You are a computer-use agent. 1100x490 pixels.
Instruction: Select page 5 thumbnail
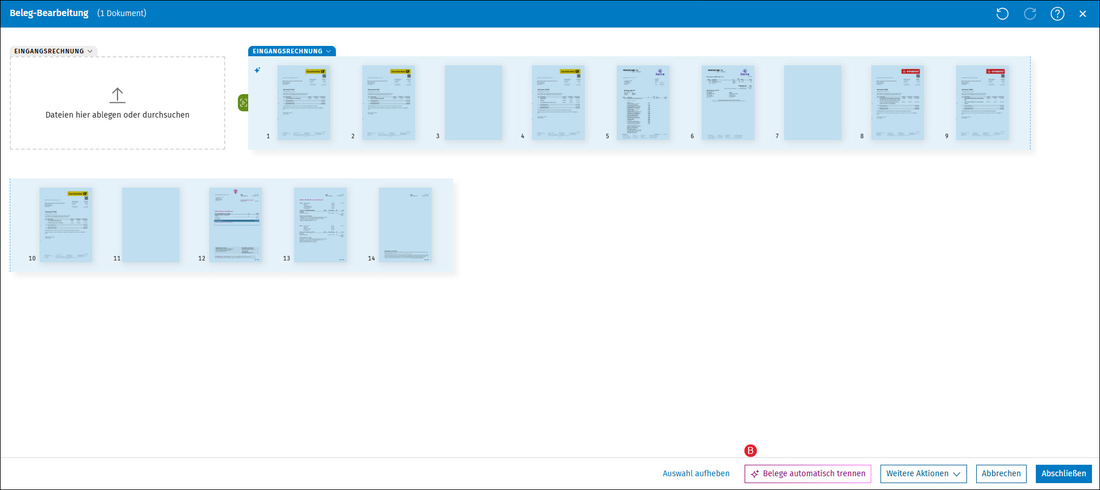coord(643,102)
